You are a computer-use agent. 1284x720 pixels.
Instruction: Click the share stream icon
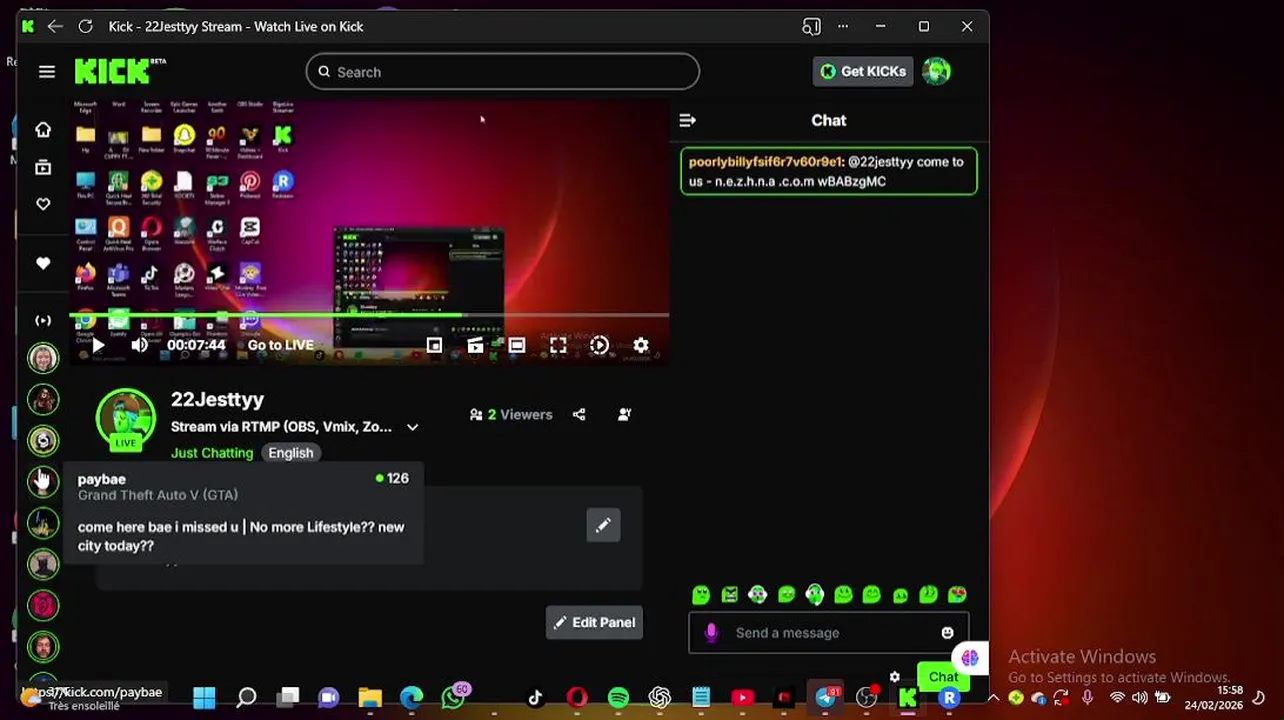click(x=579, y=414)
